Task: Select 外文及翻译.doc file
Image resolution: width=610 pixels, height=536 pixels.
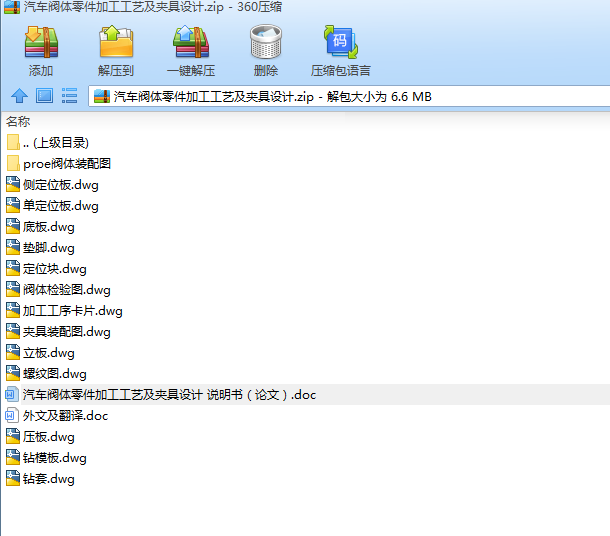Action: coord(57,415)
